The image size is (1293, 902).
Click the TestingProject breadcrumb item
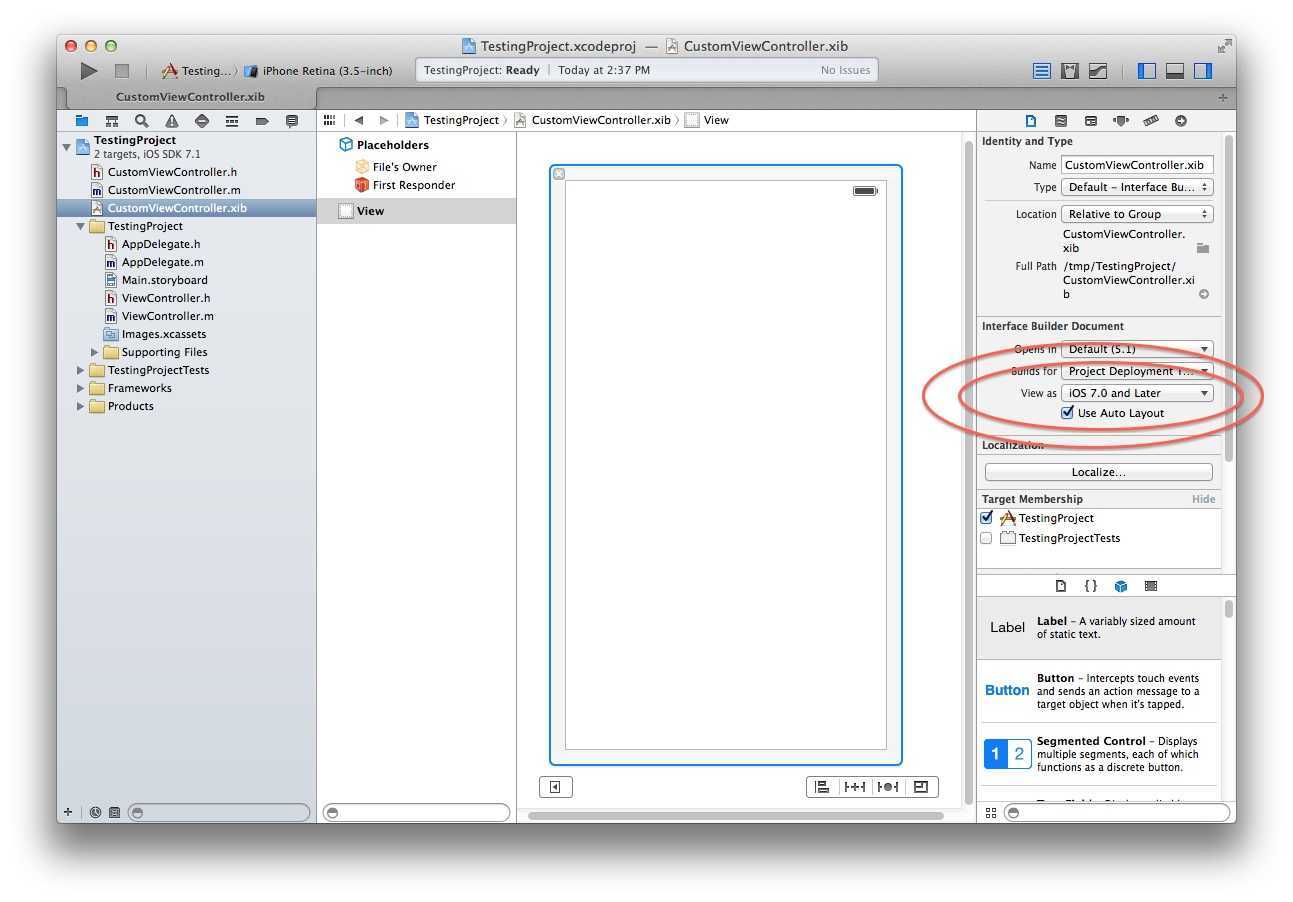pos(451,120)
